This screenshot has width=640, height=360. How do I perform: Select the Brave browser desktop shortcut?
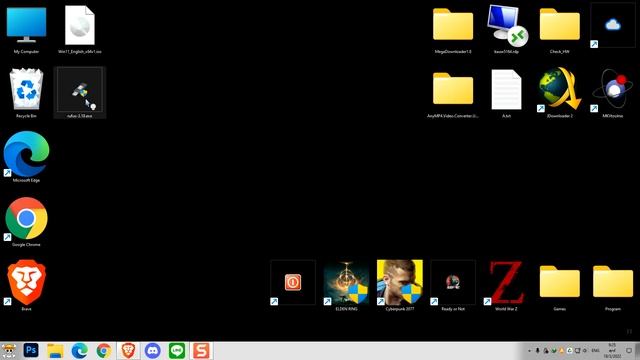(27, 282)
